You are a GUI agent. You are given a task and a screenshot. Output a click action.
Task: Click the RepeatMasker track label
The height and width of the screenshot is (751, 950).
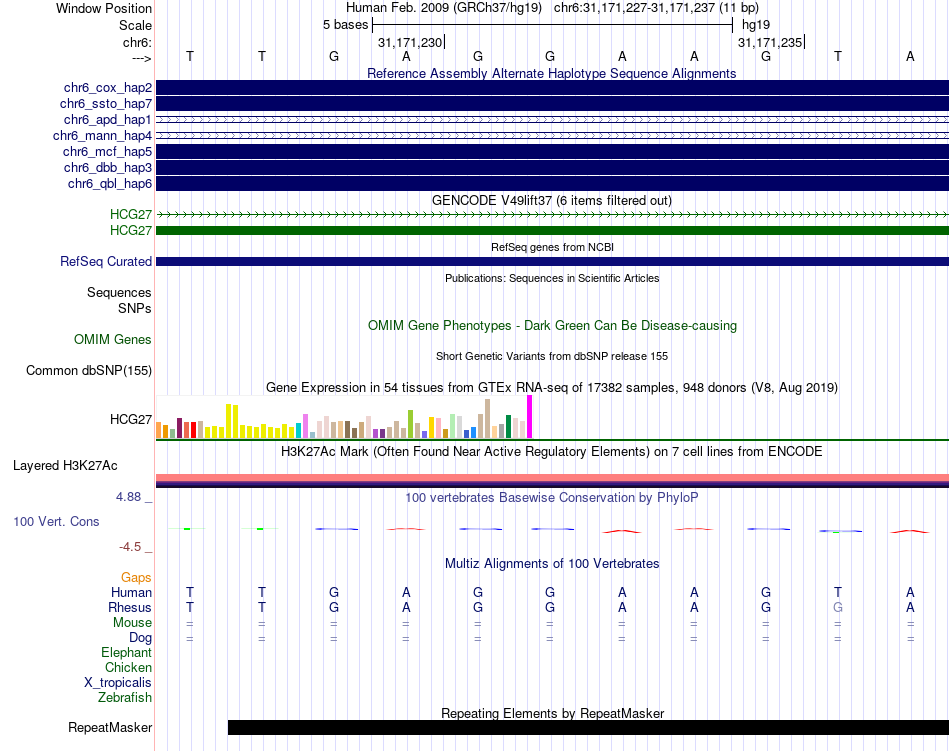[x=110, y=727]
